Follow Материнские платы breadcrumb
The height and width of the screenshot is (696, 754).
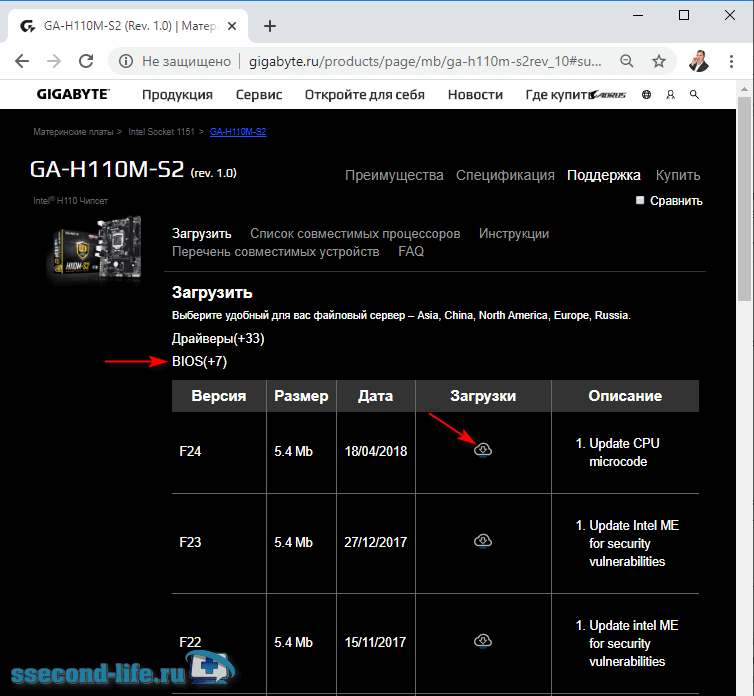point(73,132)
